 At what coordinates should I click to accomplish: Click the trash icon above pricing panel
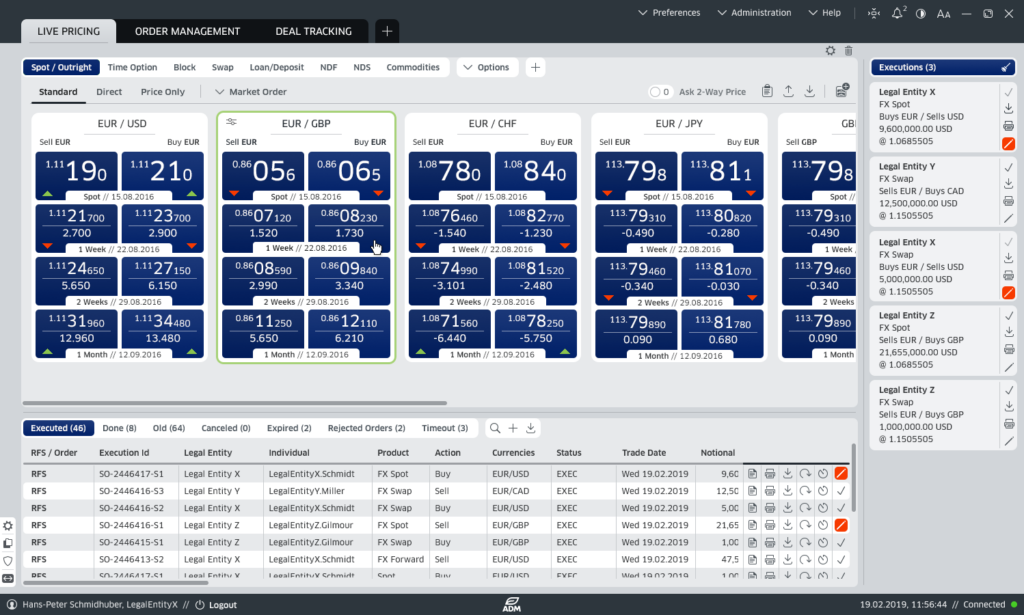[848, 50]
